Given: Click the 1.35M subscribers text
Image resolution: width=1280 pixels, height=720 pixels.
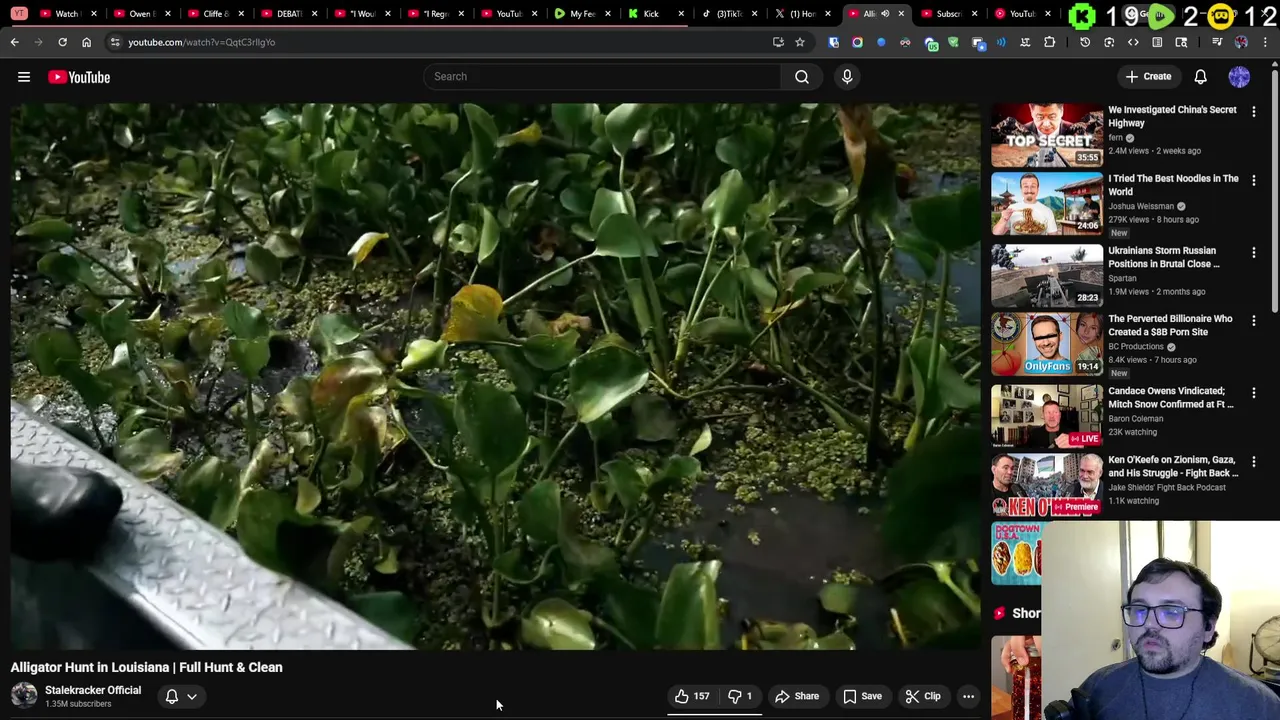Looking at the screenshot, I should (x=78, y=704).
